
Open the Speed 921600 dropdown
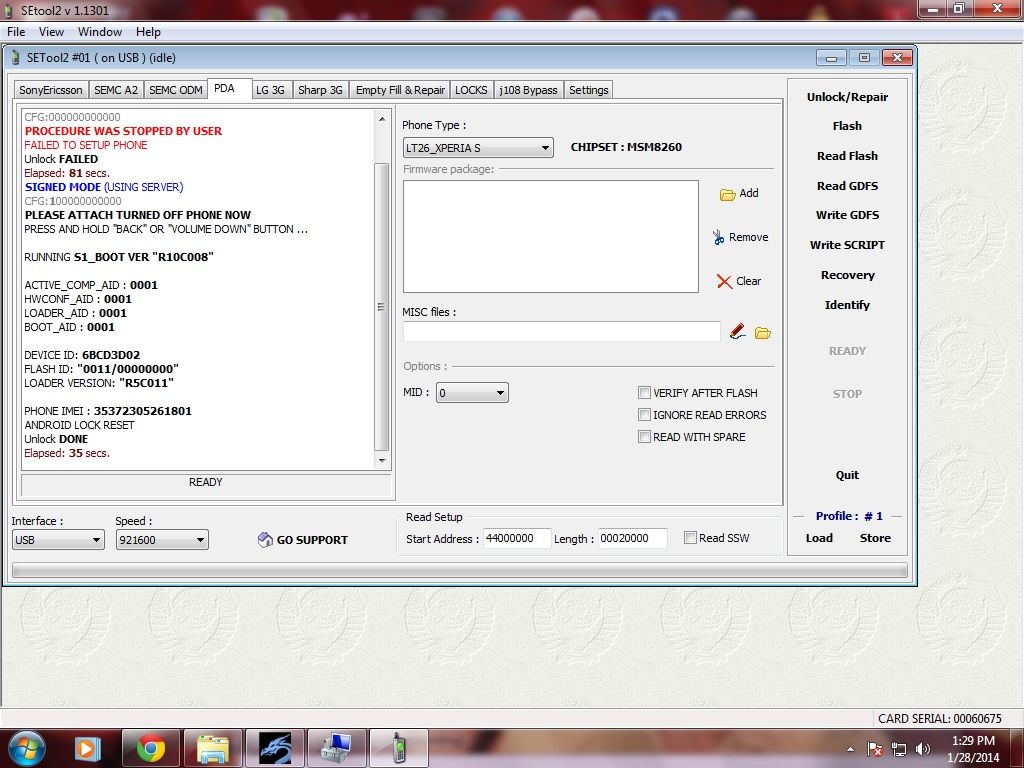[x=162, y=540]
